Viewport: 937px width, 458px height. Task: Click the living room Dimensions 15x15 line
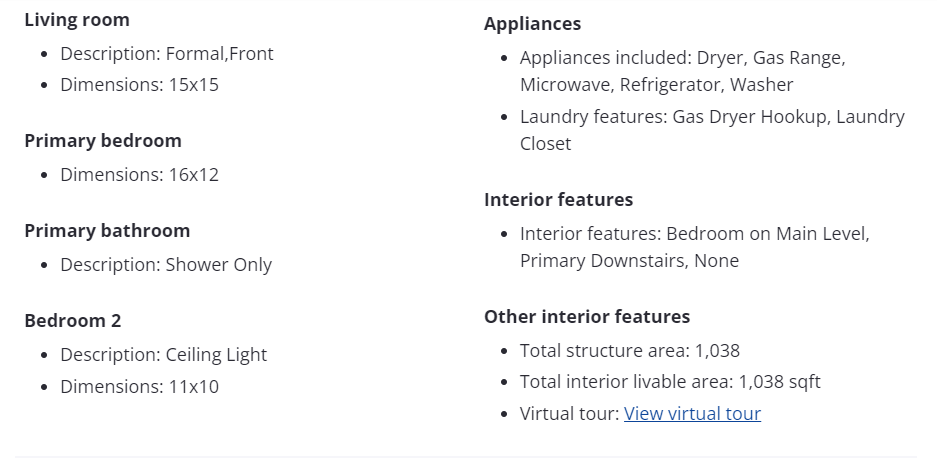click(x=139, y=85)
